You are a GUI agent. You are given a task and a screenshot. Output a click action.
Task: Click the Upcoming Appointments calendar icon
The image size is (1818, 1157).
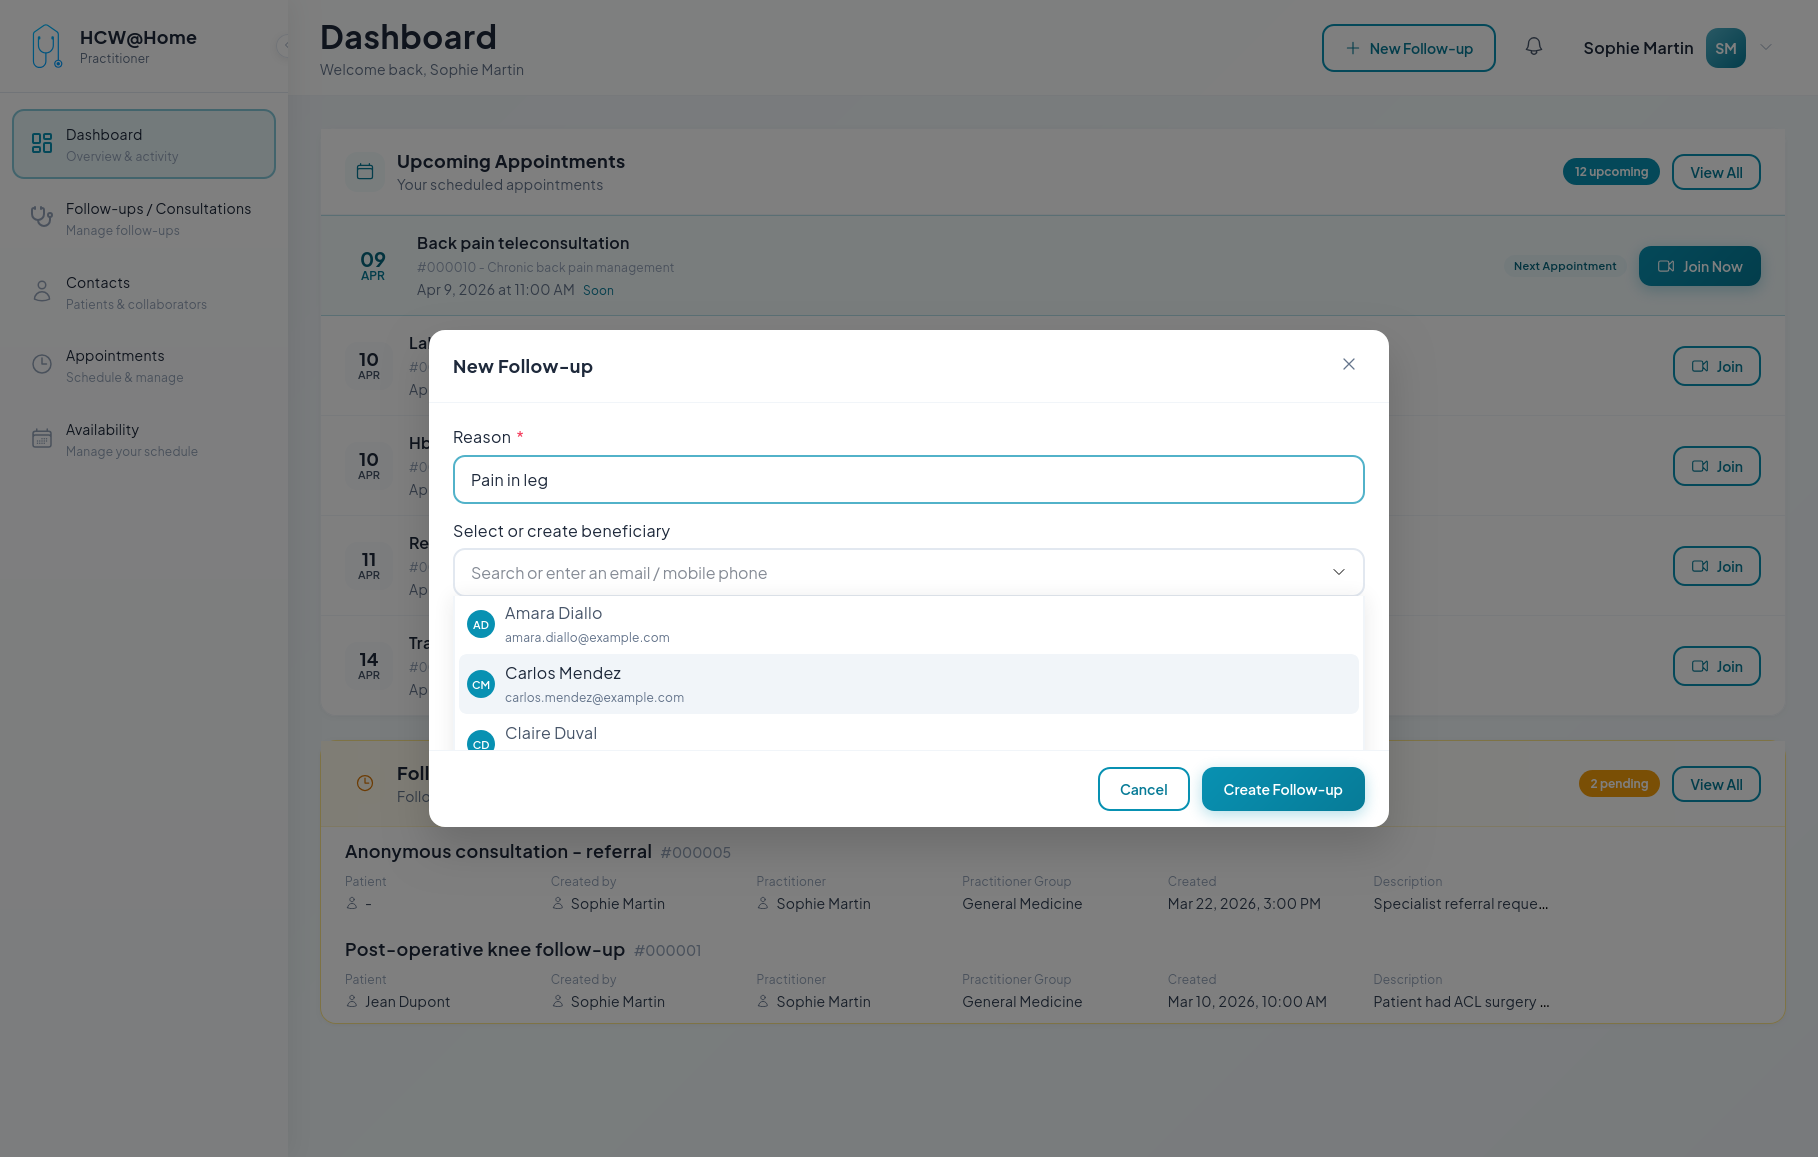[365, 172]
